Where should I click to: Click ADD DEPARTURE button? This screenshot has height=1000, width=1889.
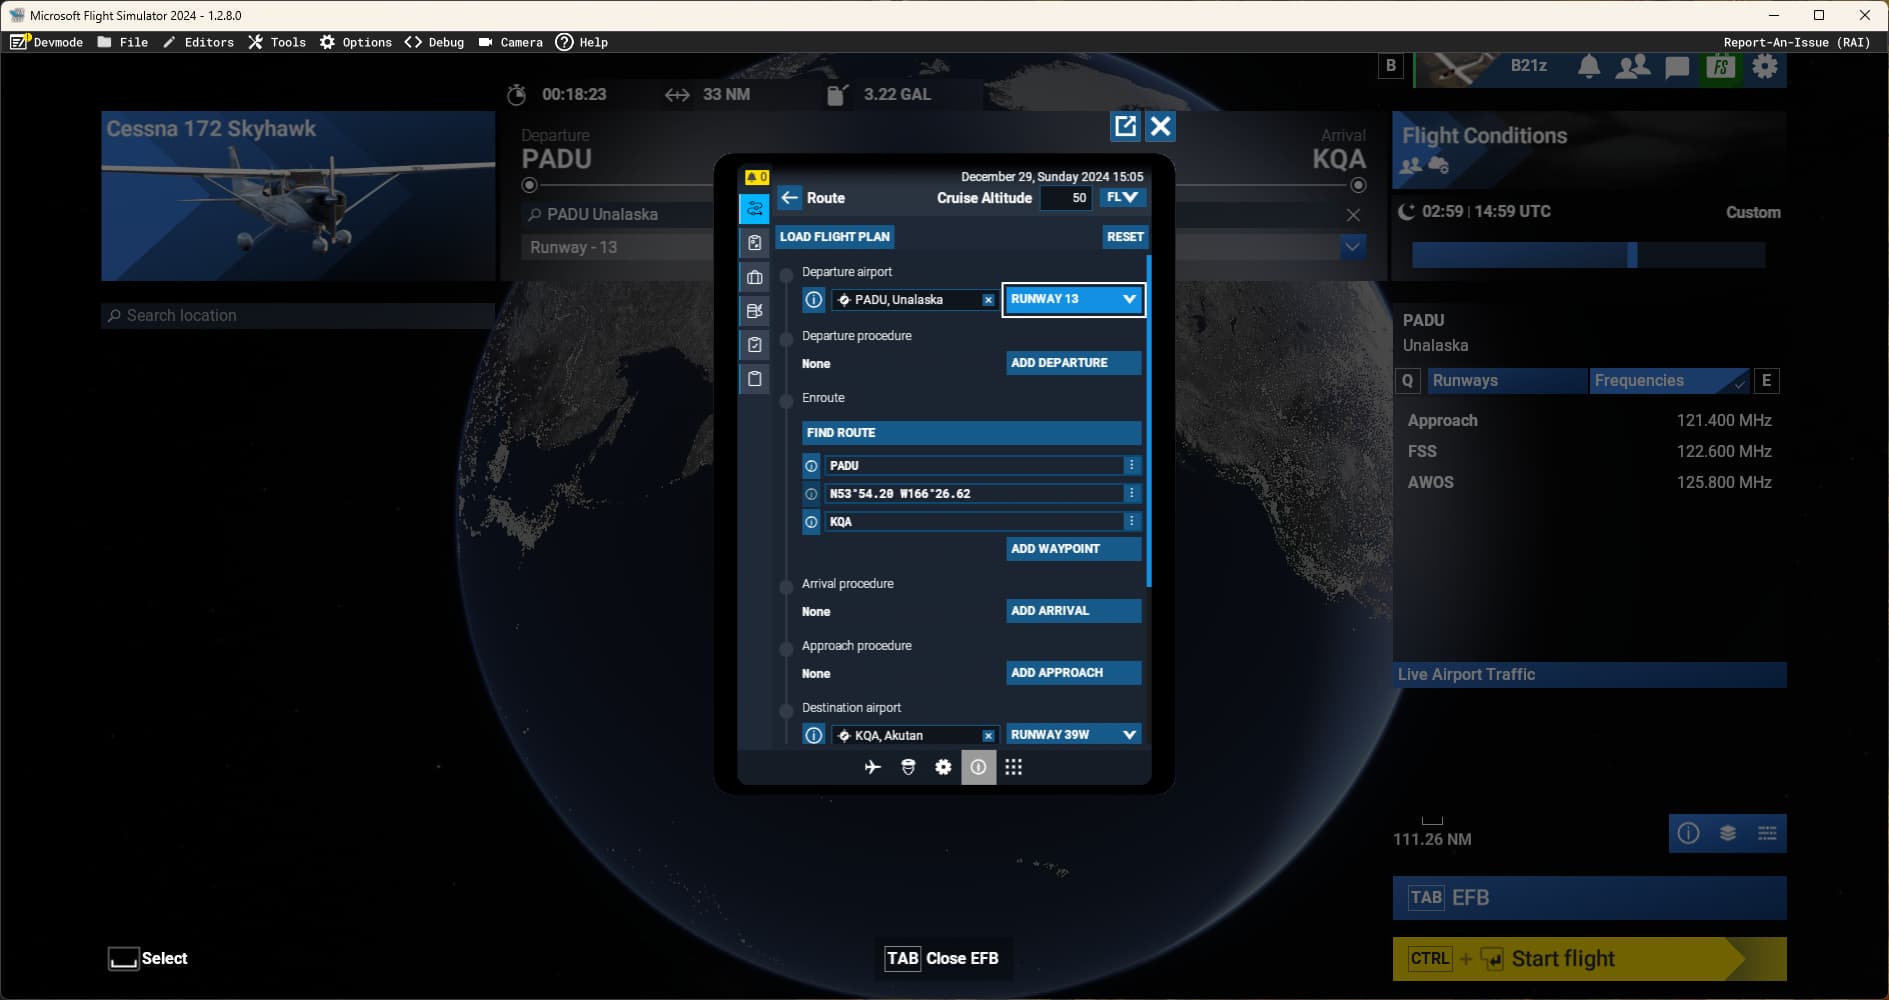1073,363
